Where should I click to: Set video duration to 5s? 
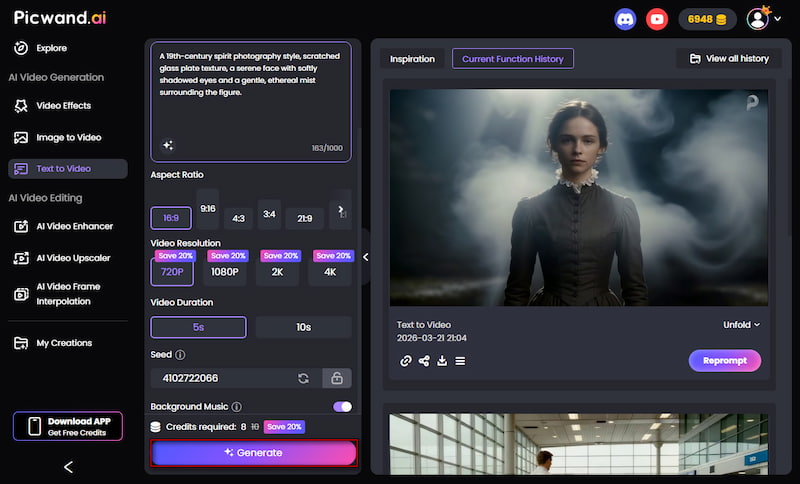[198, 327]
